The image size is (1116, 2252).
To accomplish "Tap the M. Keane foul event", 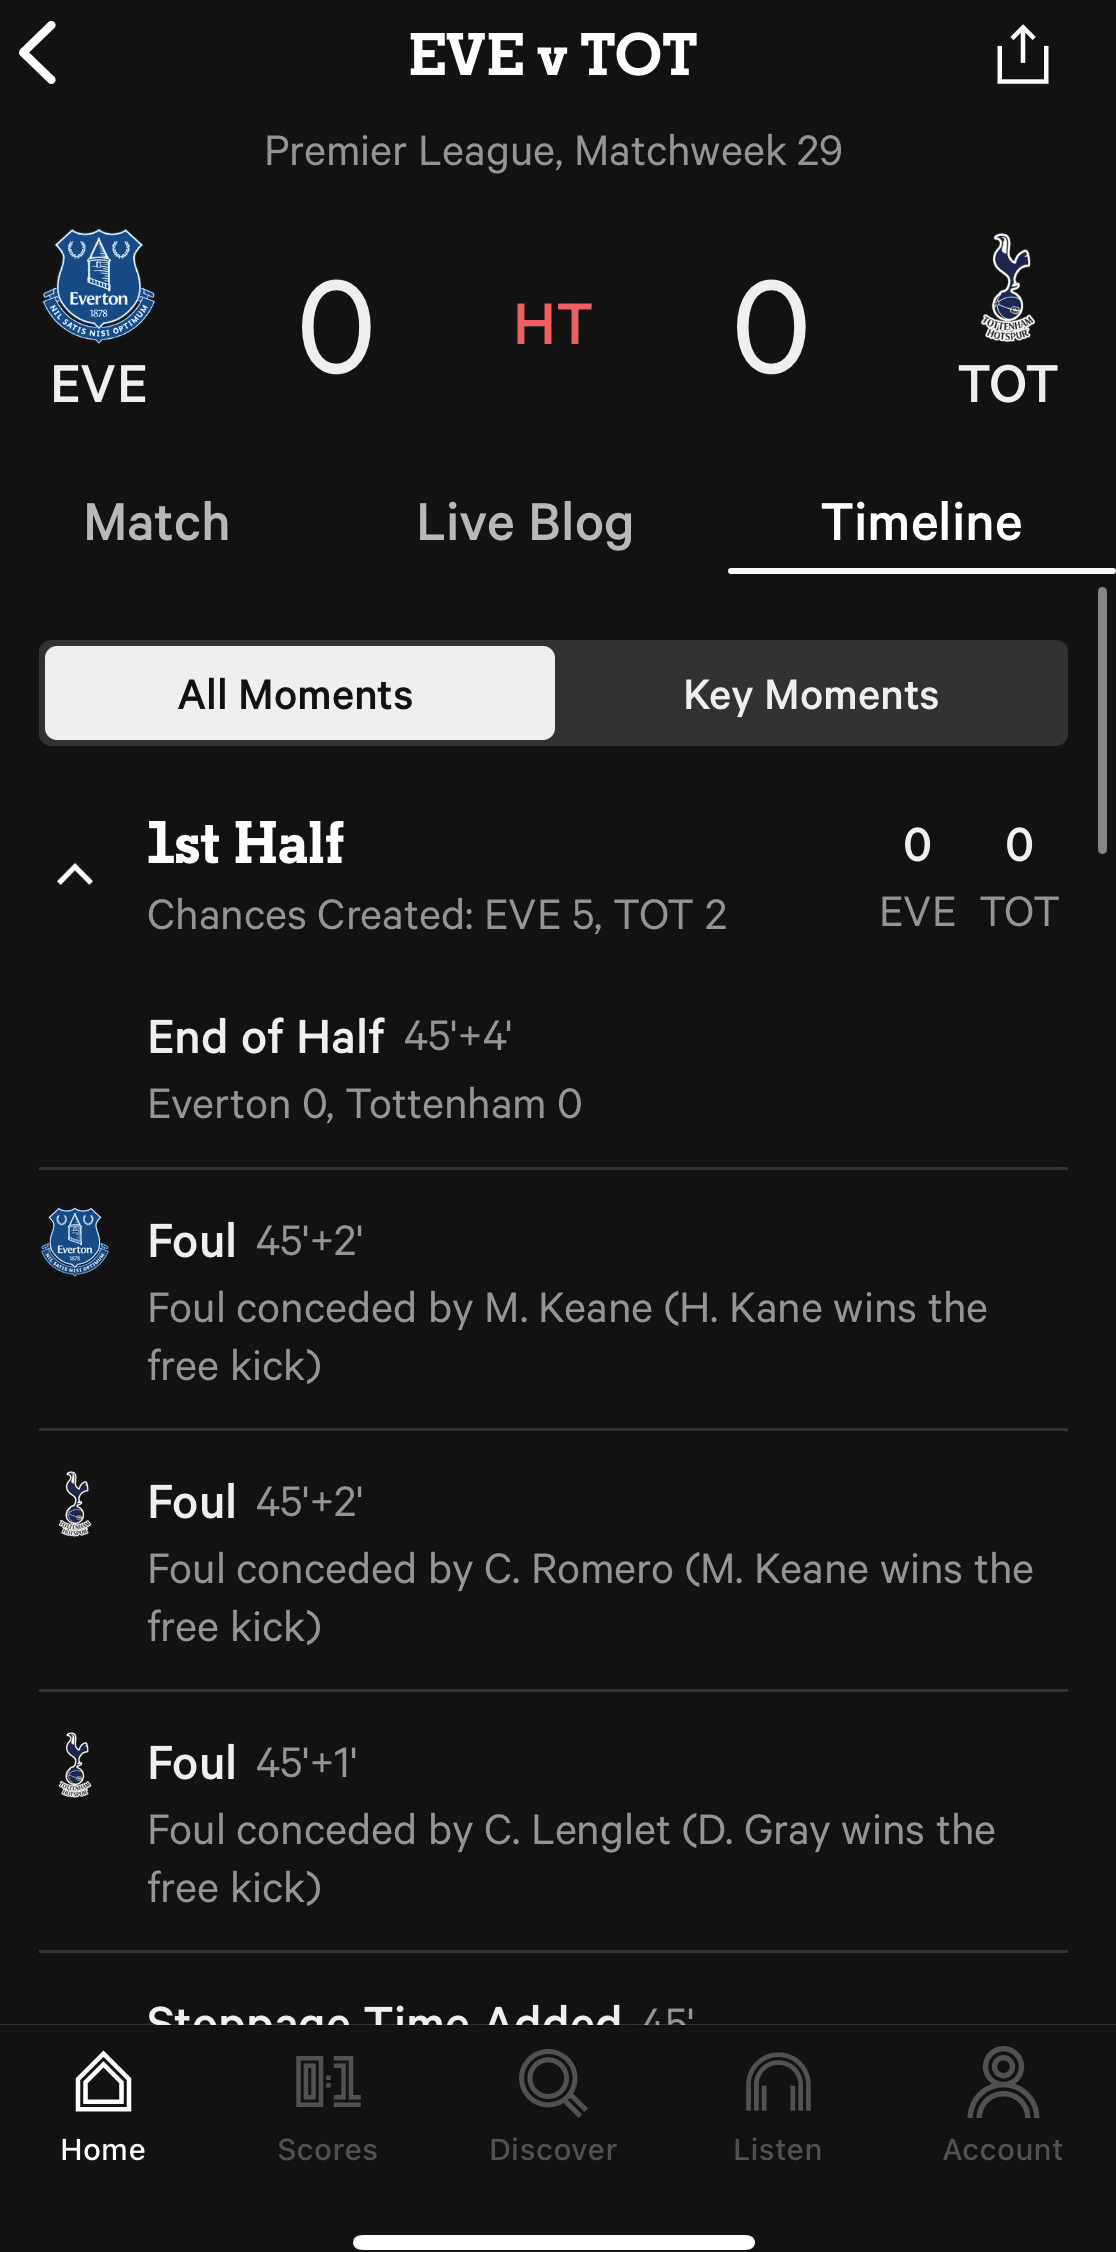I will [567, 1305].
